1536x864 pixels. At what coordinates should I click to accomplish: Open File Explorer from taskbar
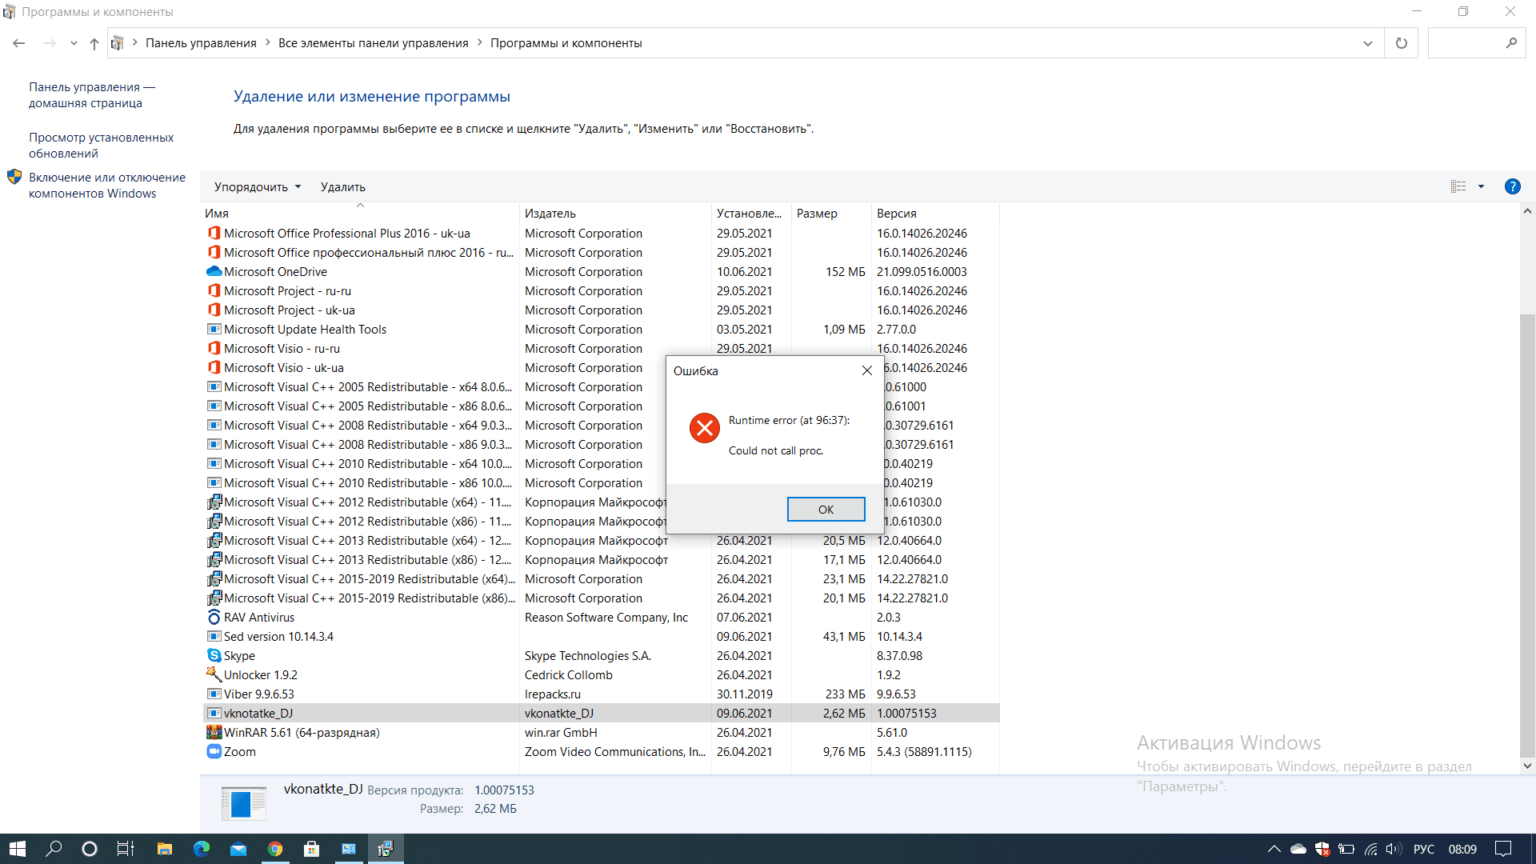pos(164,848)
